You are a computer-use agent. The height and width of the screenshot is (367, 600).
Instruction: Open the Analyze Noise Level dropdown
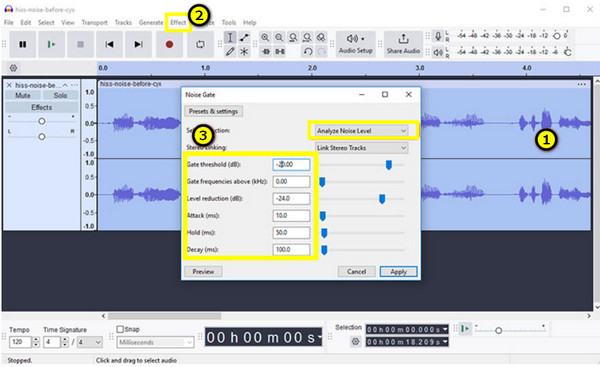click(x=361, y=131)
